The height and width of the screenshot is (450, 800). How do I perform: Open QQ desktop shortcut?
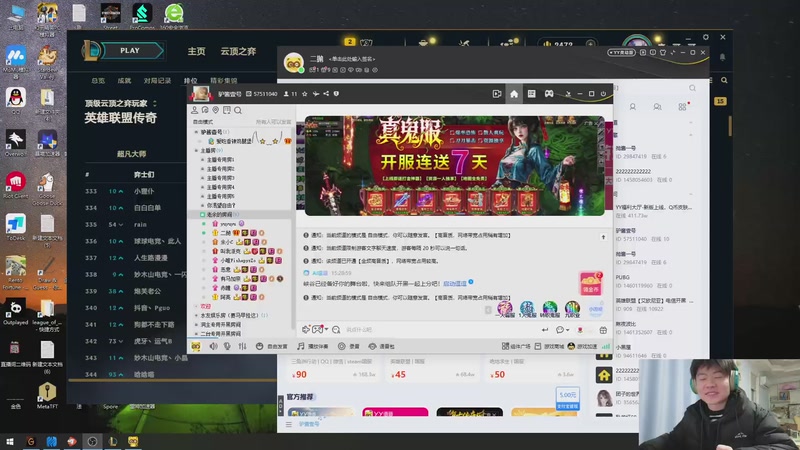pyautogui.click(x=16, y=101)
